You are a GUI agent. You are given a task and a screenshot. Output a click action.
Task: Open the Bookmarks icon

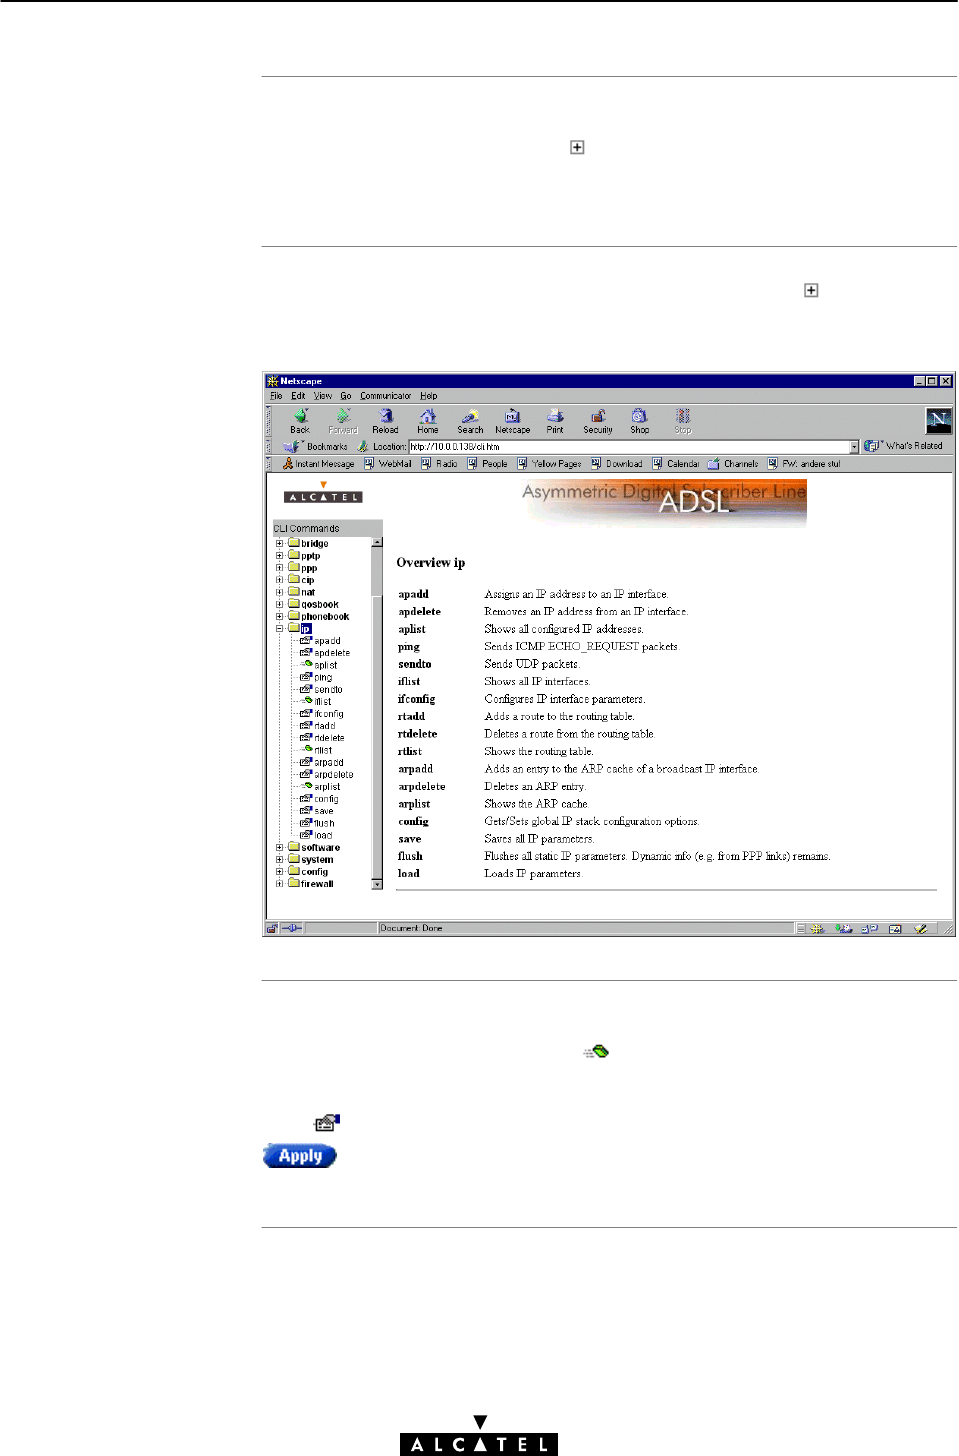point(293,446)
